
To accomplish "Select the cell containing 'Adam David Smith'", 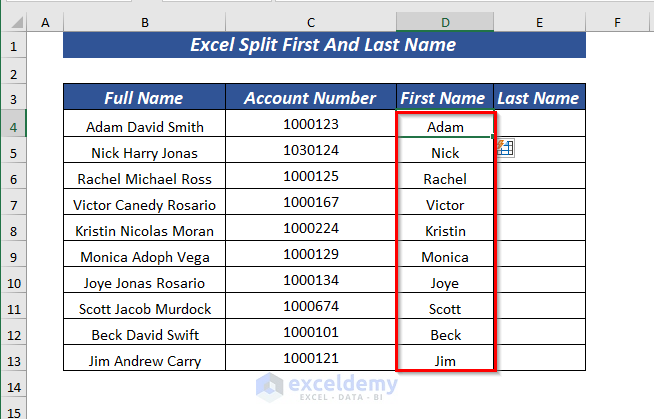I will click(145, 127).
